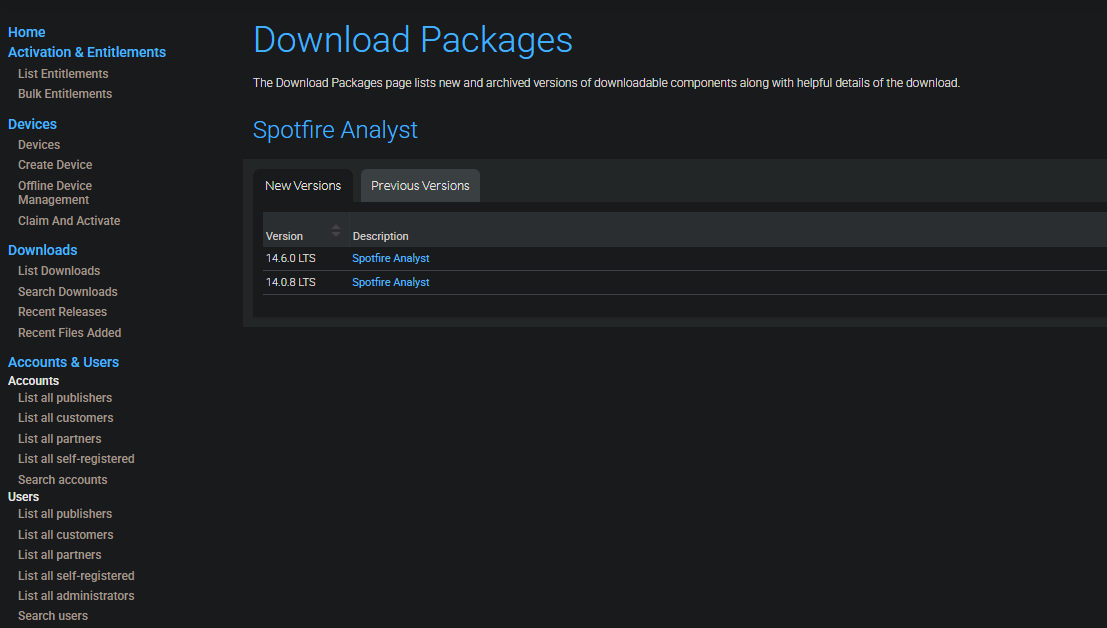Go to Search Downloads
The image size is (1107, 628).
point(68,292)
